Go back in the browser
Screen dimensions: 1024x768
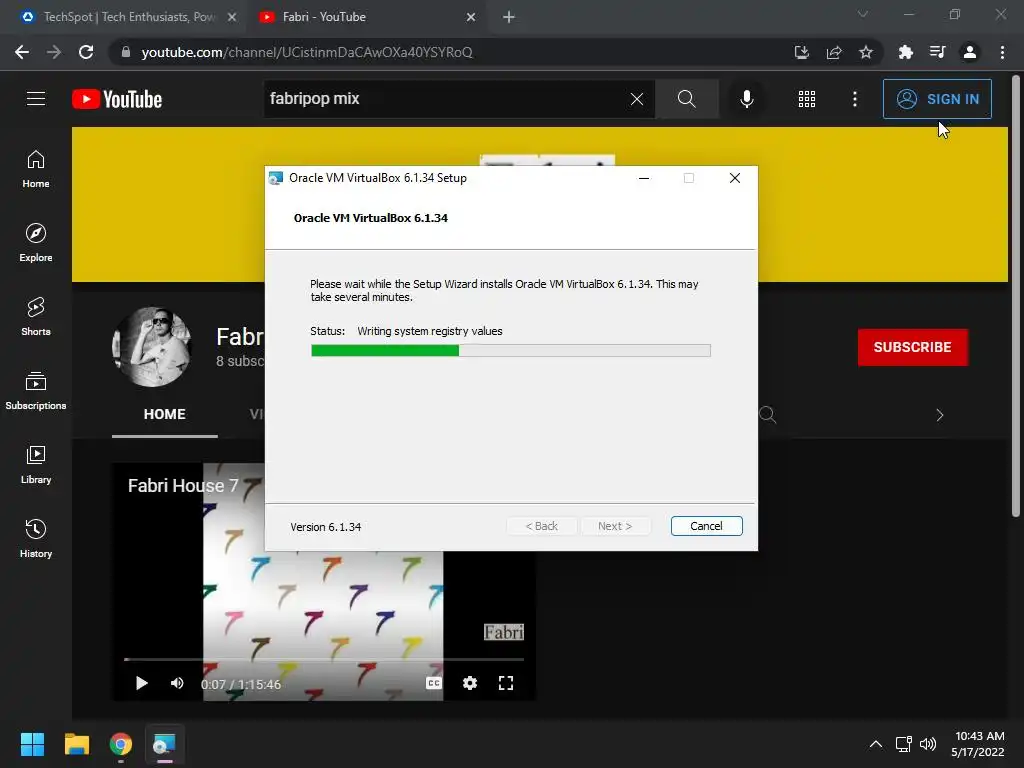tap(22, 52)
